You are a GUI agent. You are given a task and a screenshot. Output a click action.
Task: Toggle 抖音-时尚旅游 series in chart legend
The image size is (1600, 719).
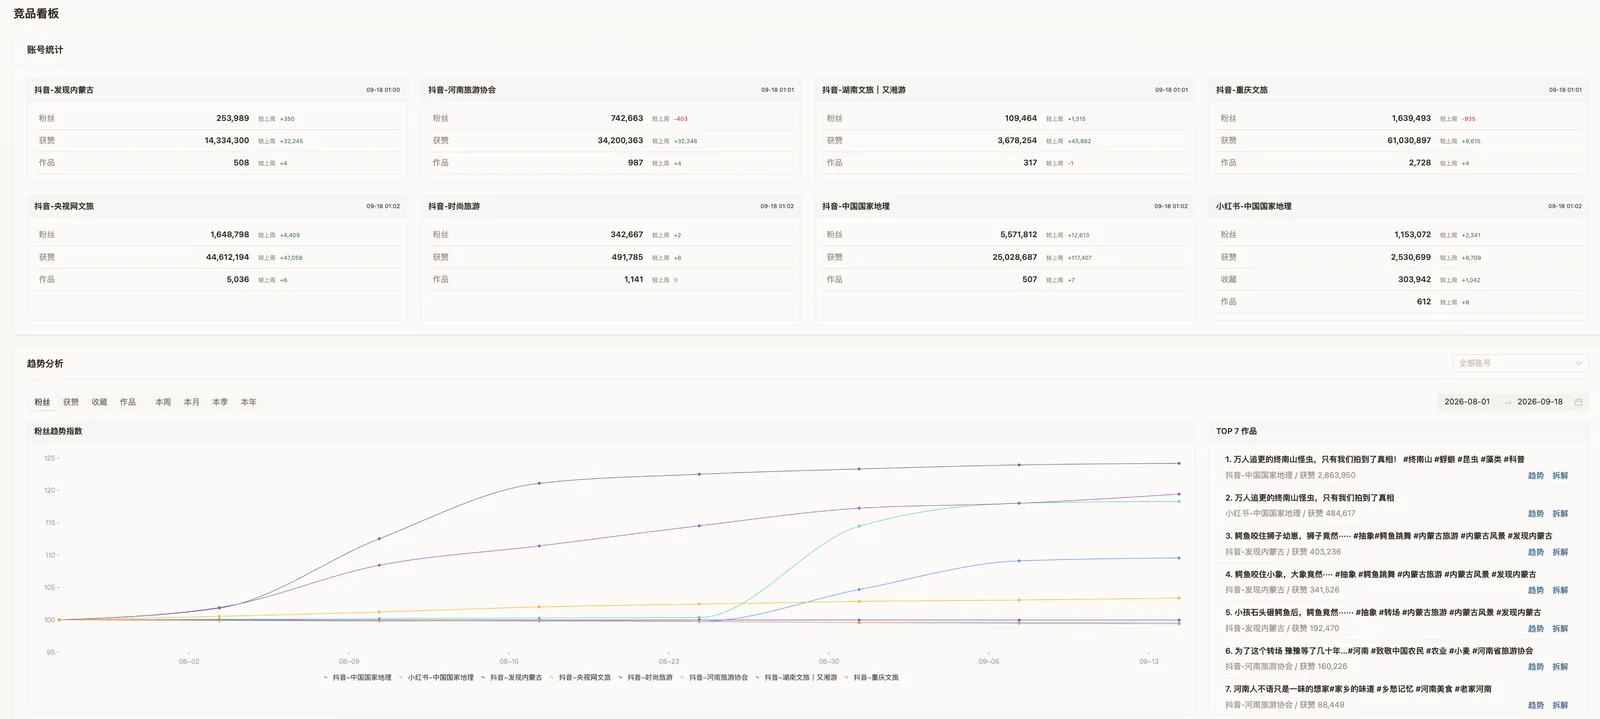click(645, 678)
